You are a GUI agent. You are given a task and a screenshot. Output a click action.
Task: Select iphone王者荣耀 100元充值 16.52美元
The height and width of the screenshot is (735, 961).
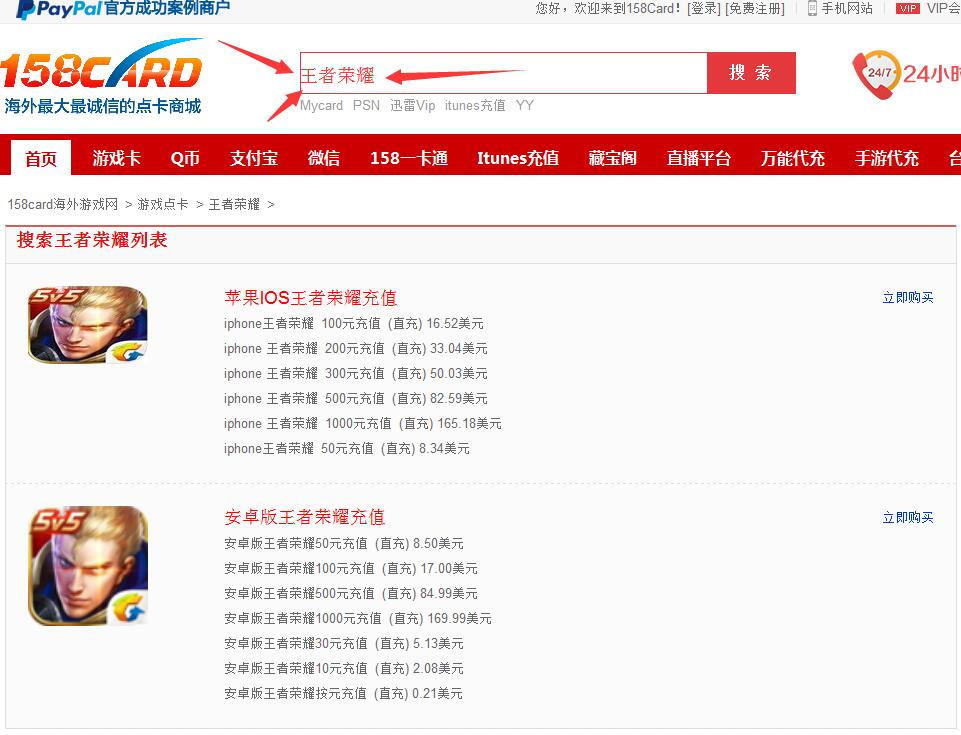pyautogui.click(x=354, y=323)
